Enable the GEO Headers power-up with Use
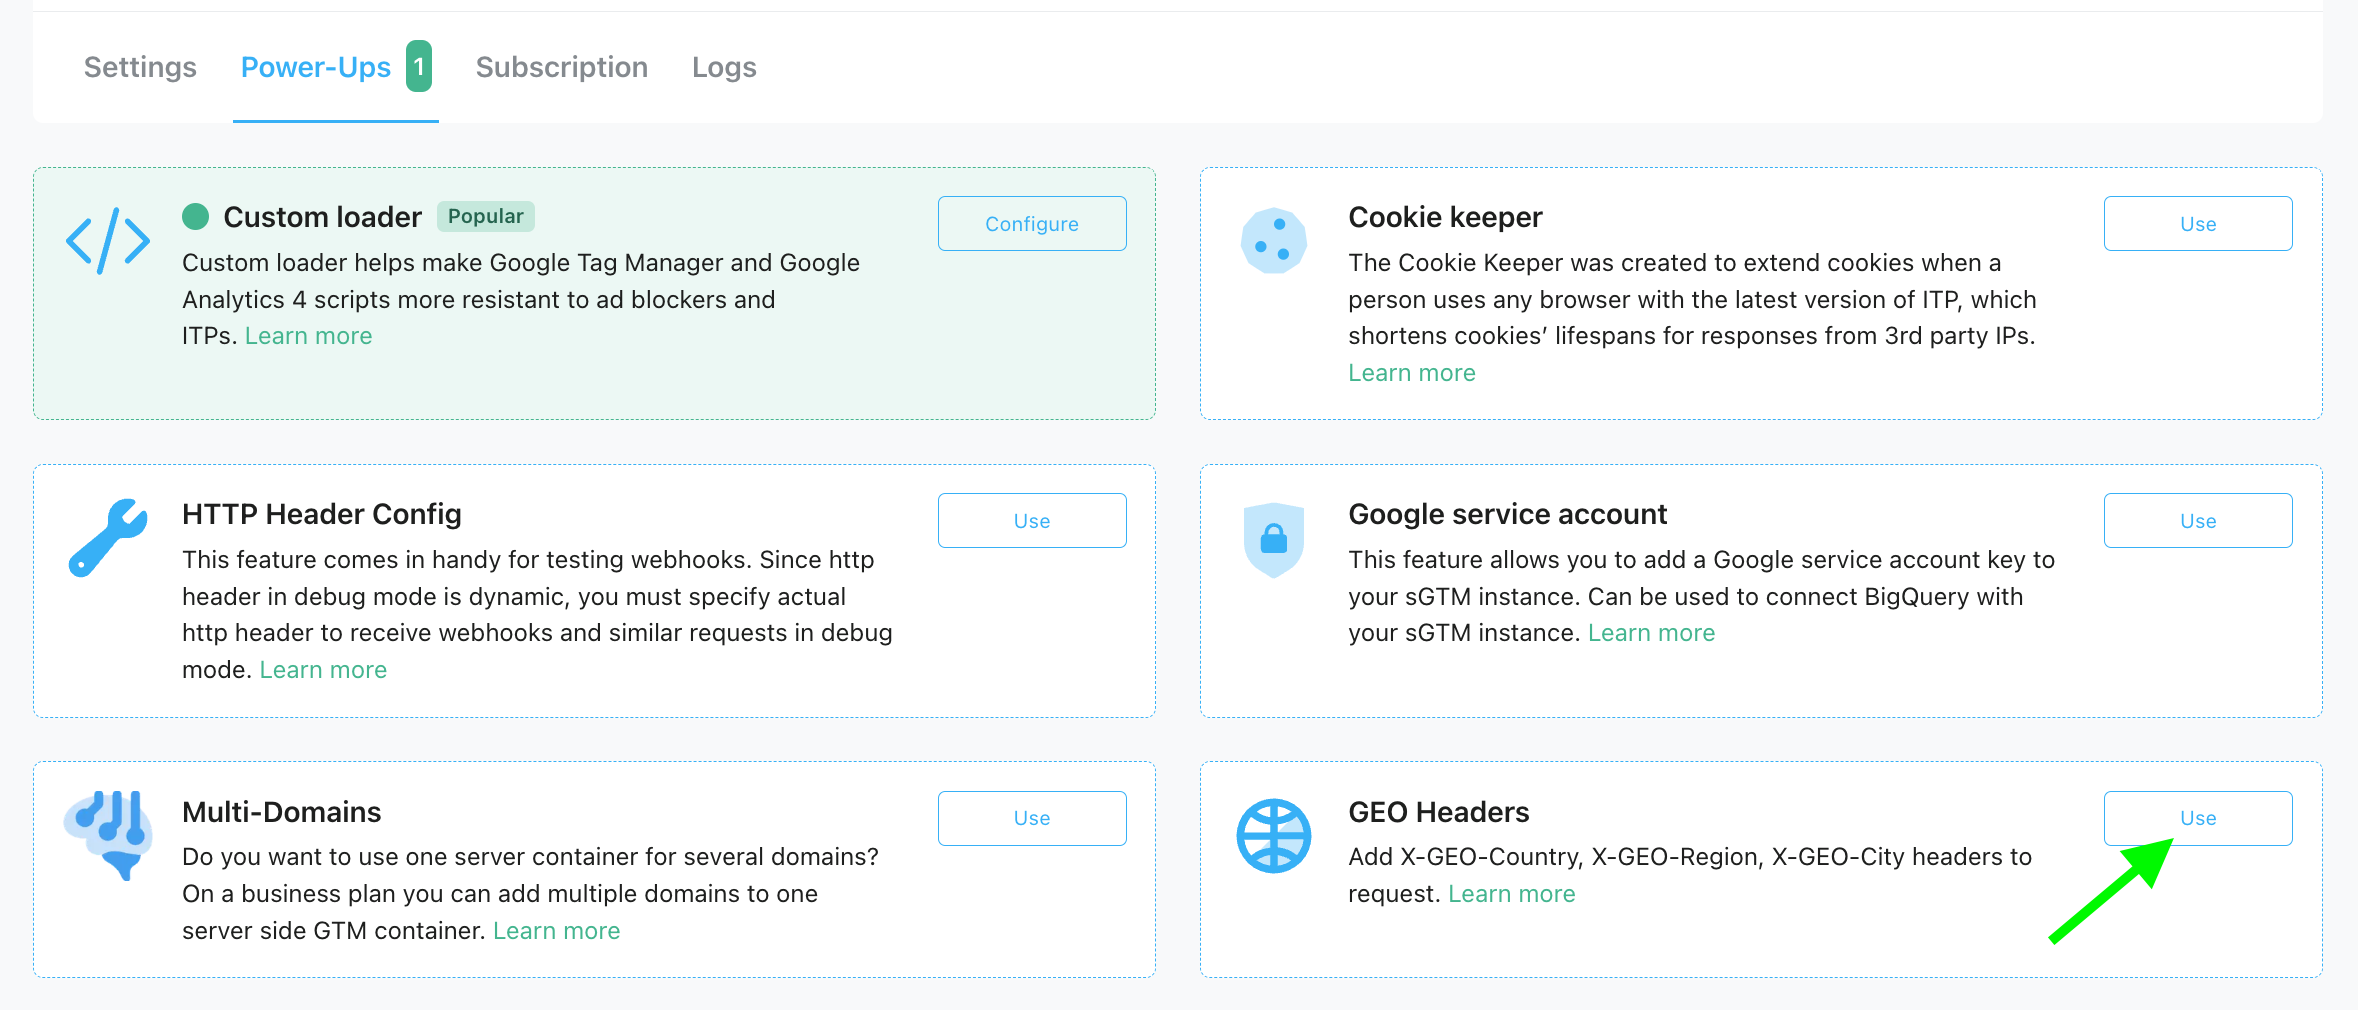Image resolution: width=2358 pixels, height=1010 pixels. (x=2198, y=817)
